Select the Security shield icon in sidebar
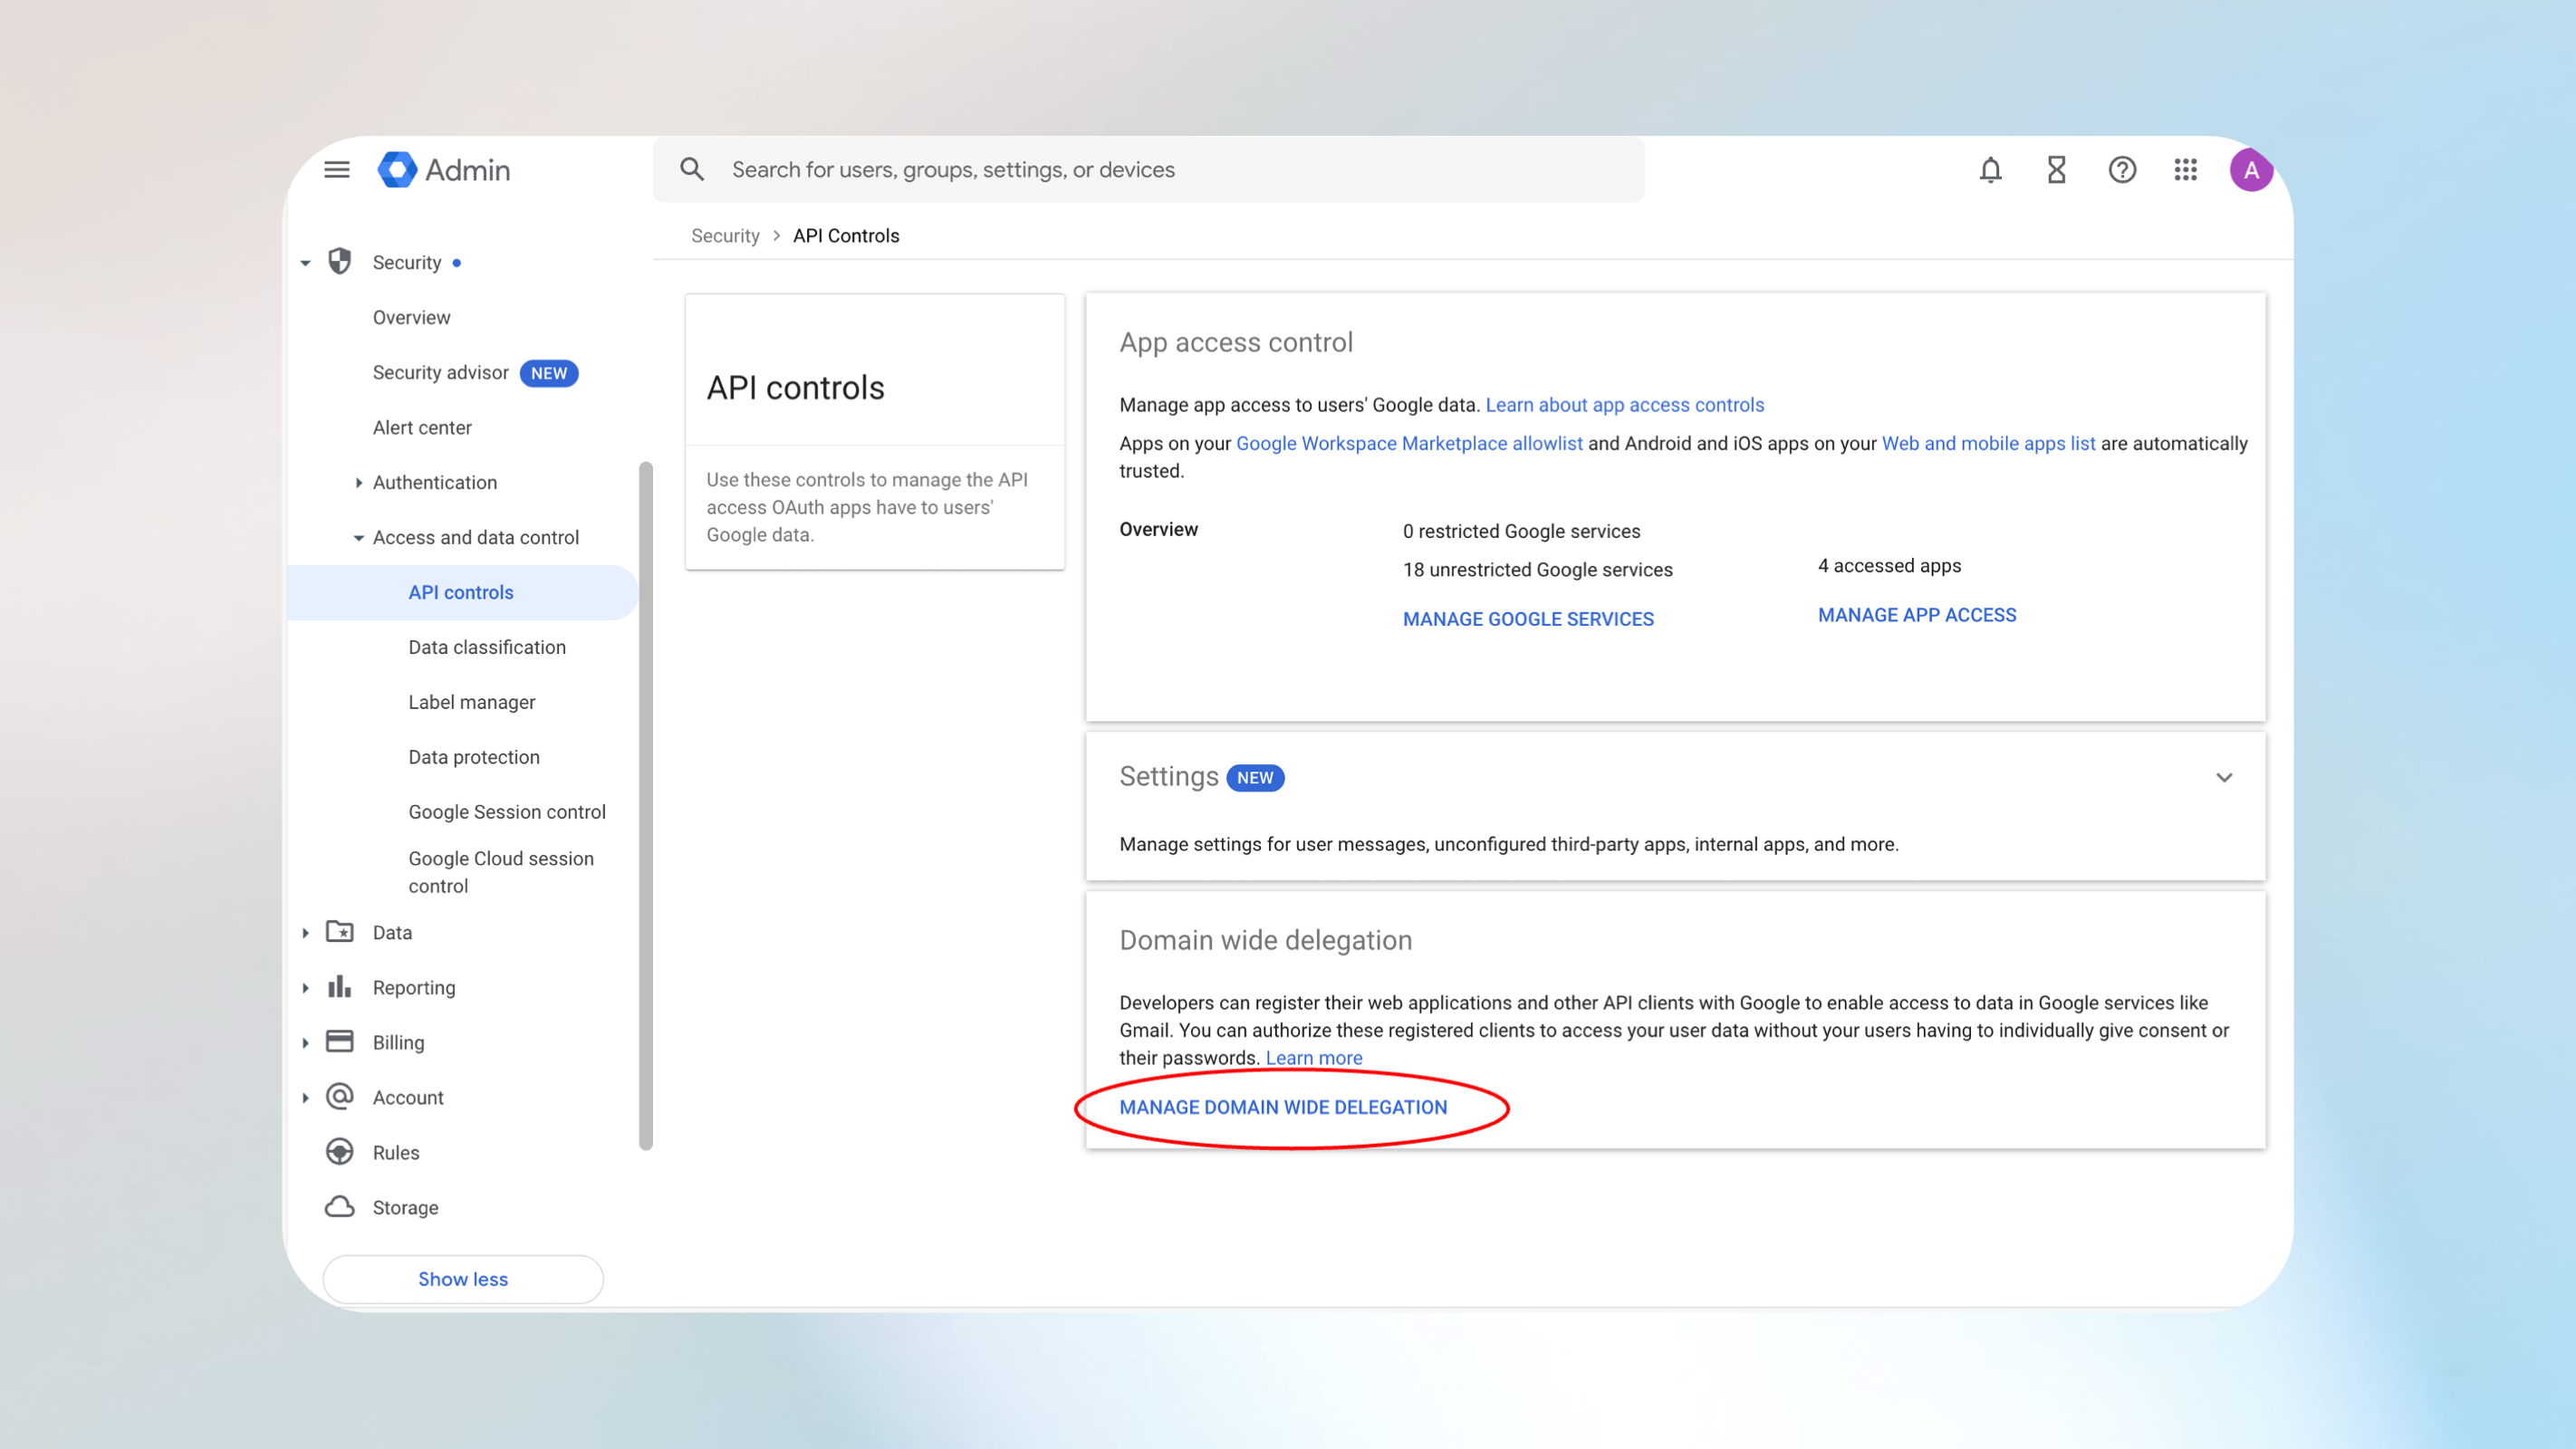2576x1449 pixels. point(339,262)
